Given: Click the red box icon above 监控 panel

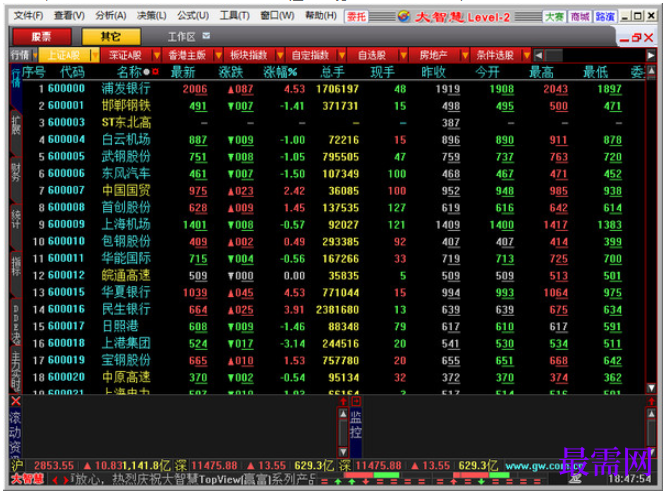Looking at the screenshot, I should tap(356, 401).
